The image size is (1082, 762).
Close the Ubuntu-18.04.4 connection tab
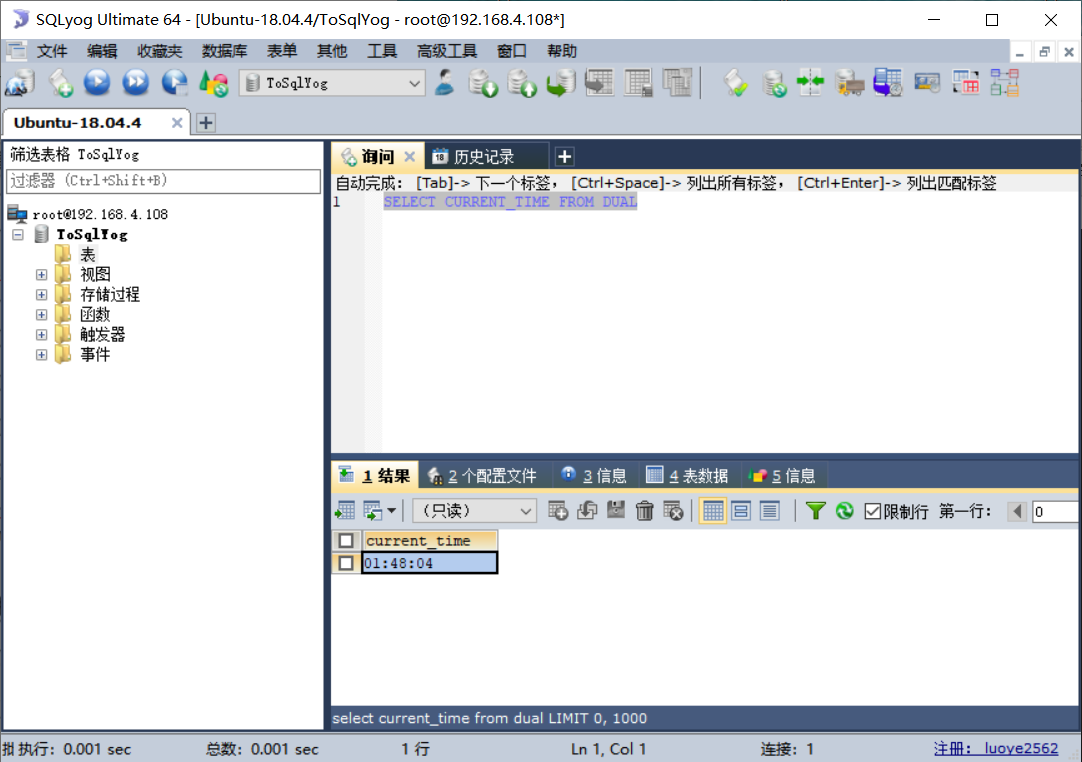(x=177, y=123)
